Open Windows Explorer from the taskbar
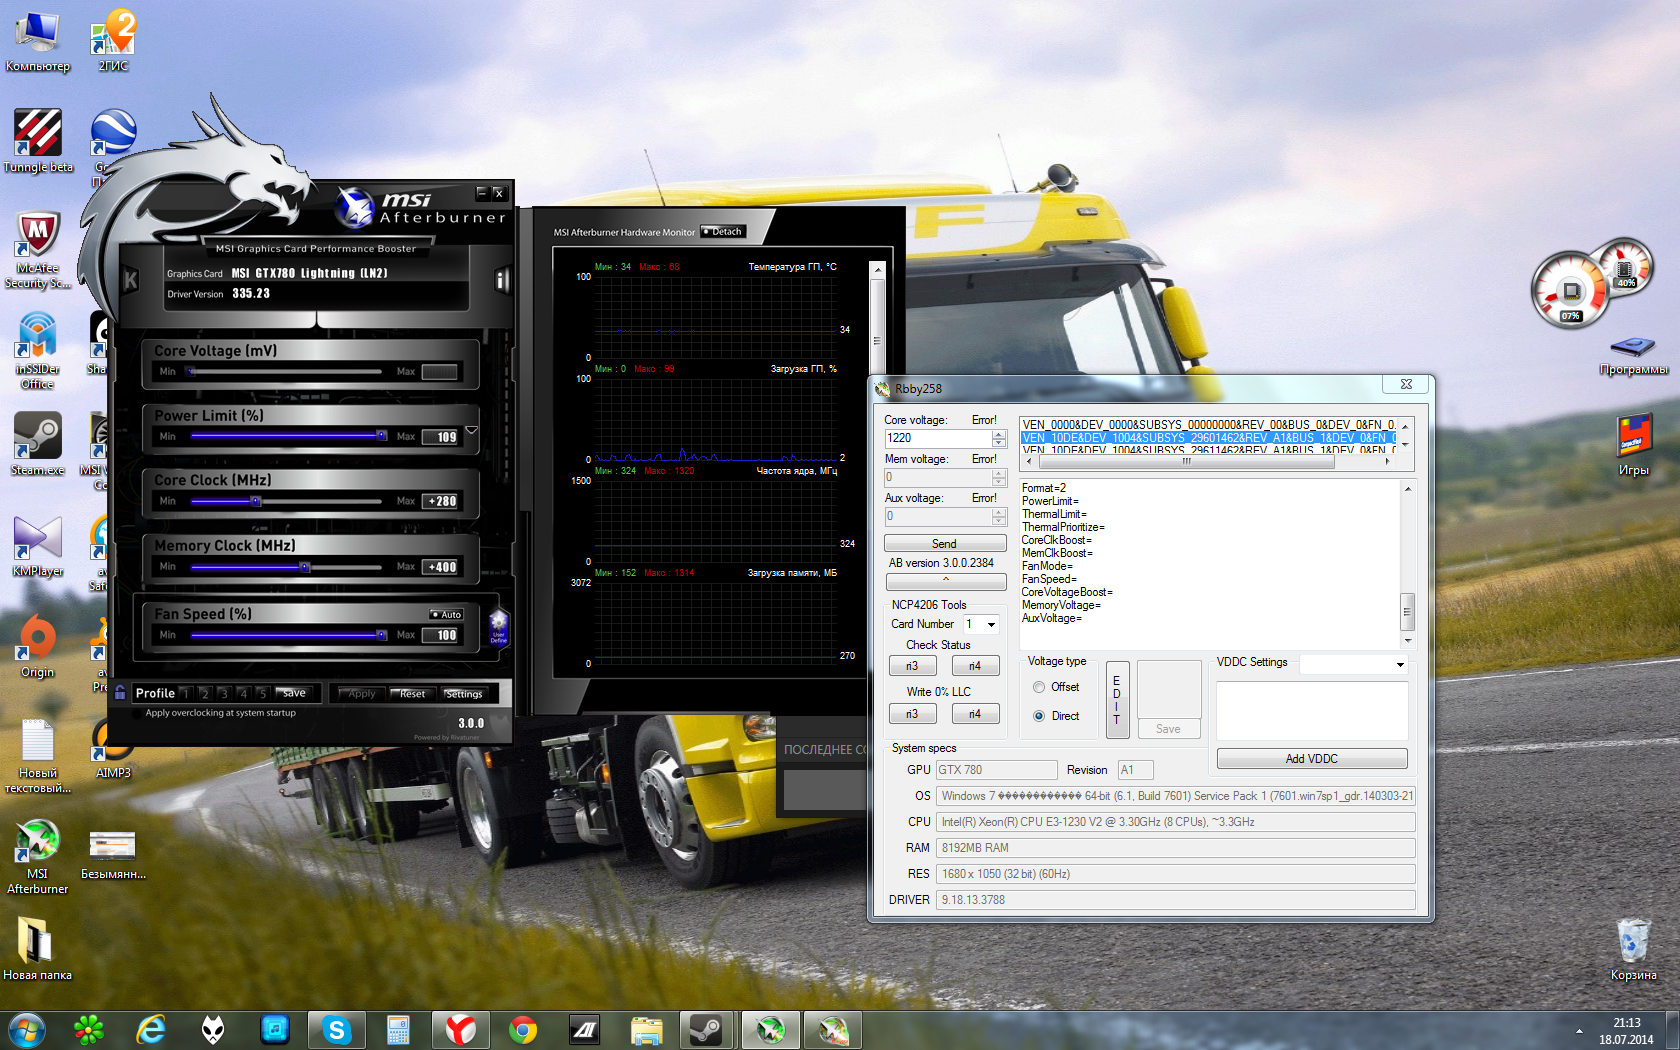The height and width of the screenshot is (1050, 1680). pyautogui.click(x=647, y=1029)
